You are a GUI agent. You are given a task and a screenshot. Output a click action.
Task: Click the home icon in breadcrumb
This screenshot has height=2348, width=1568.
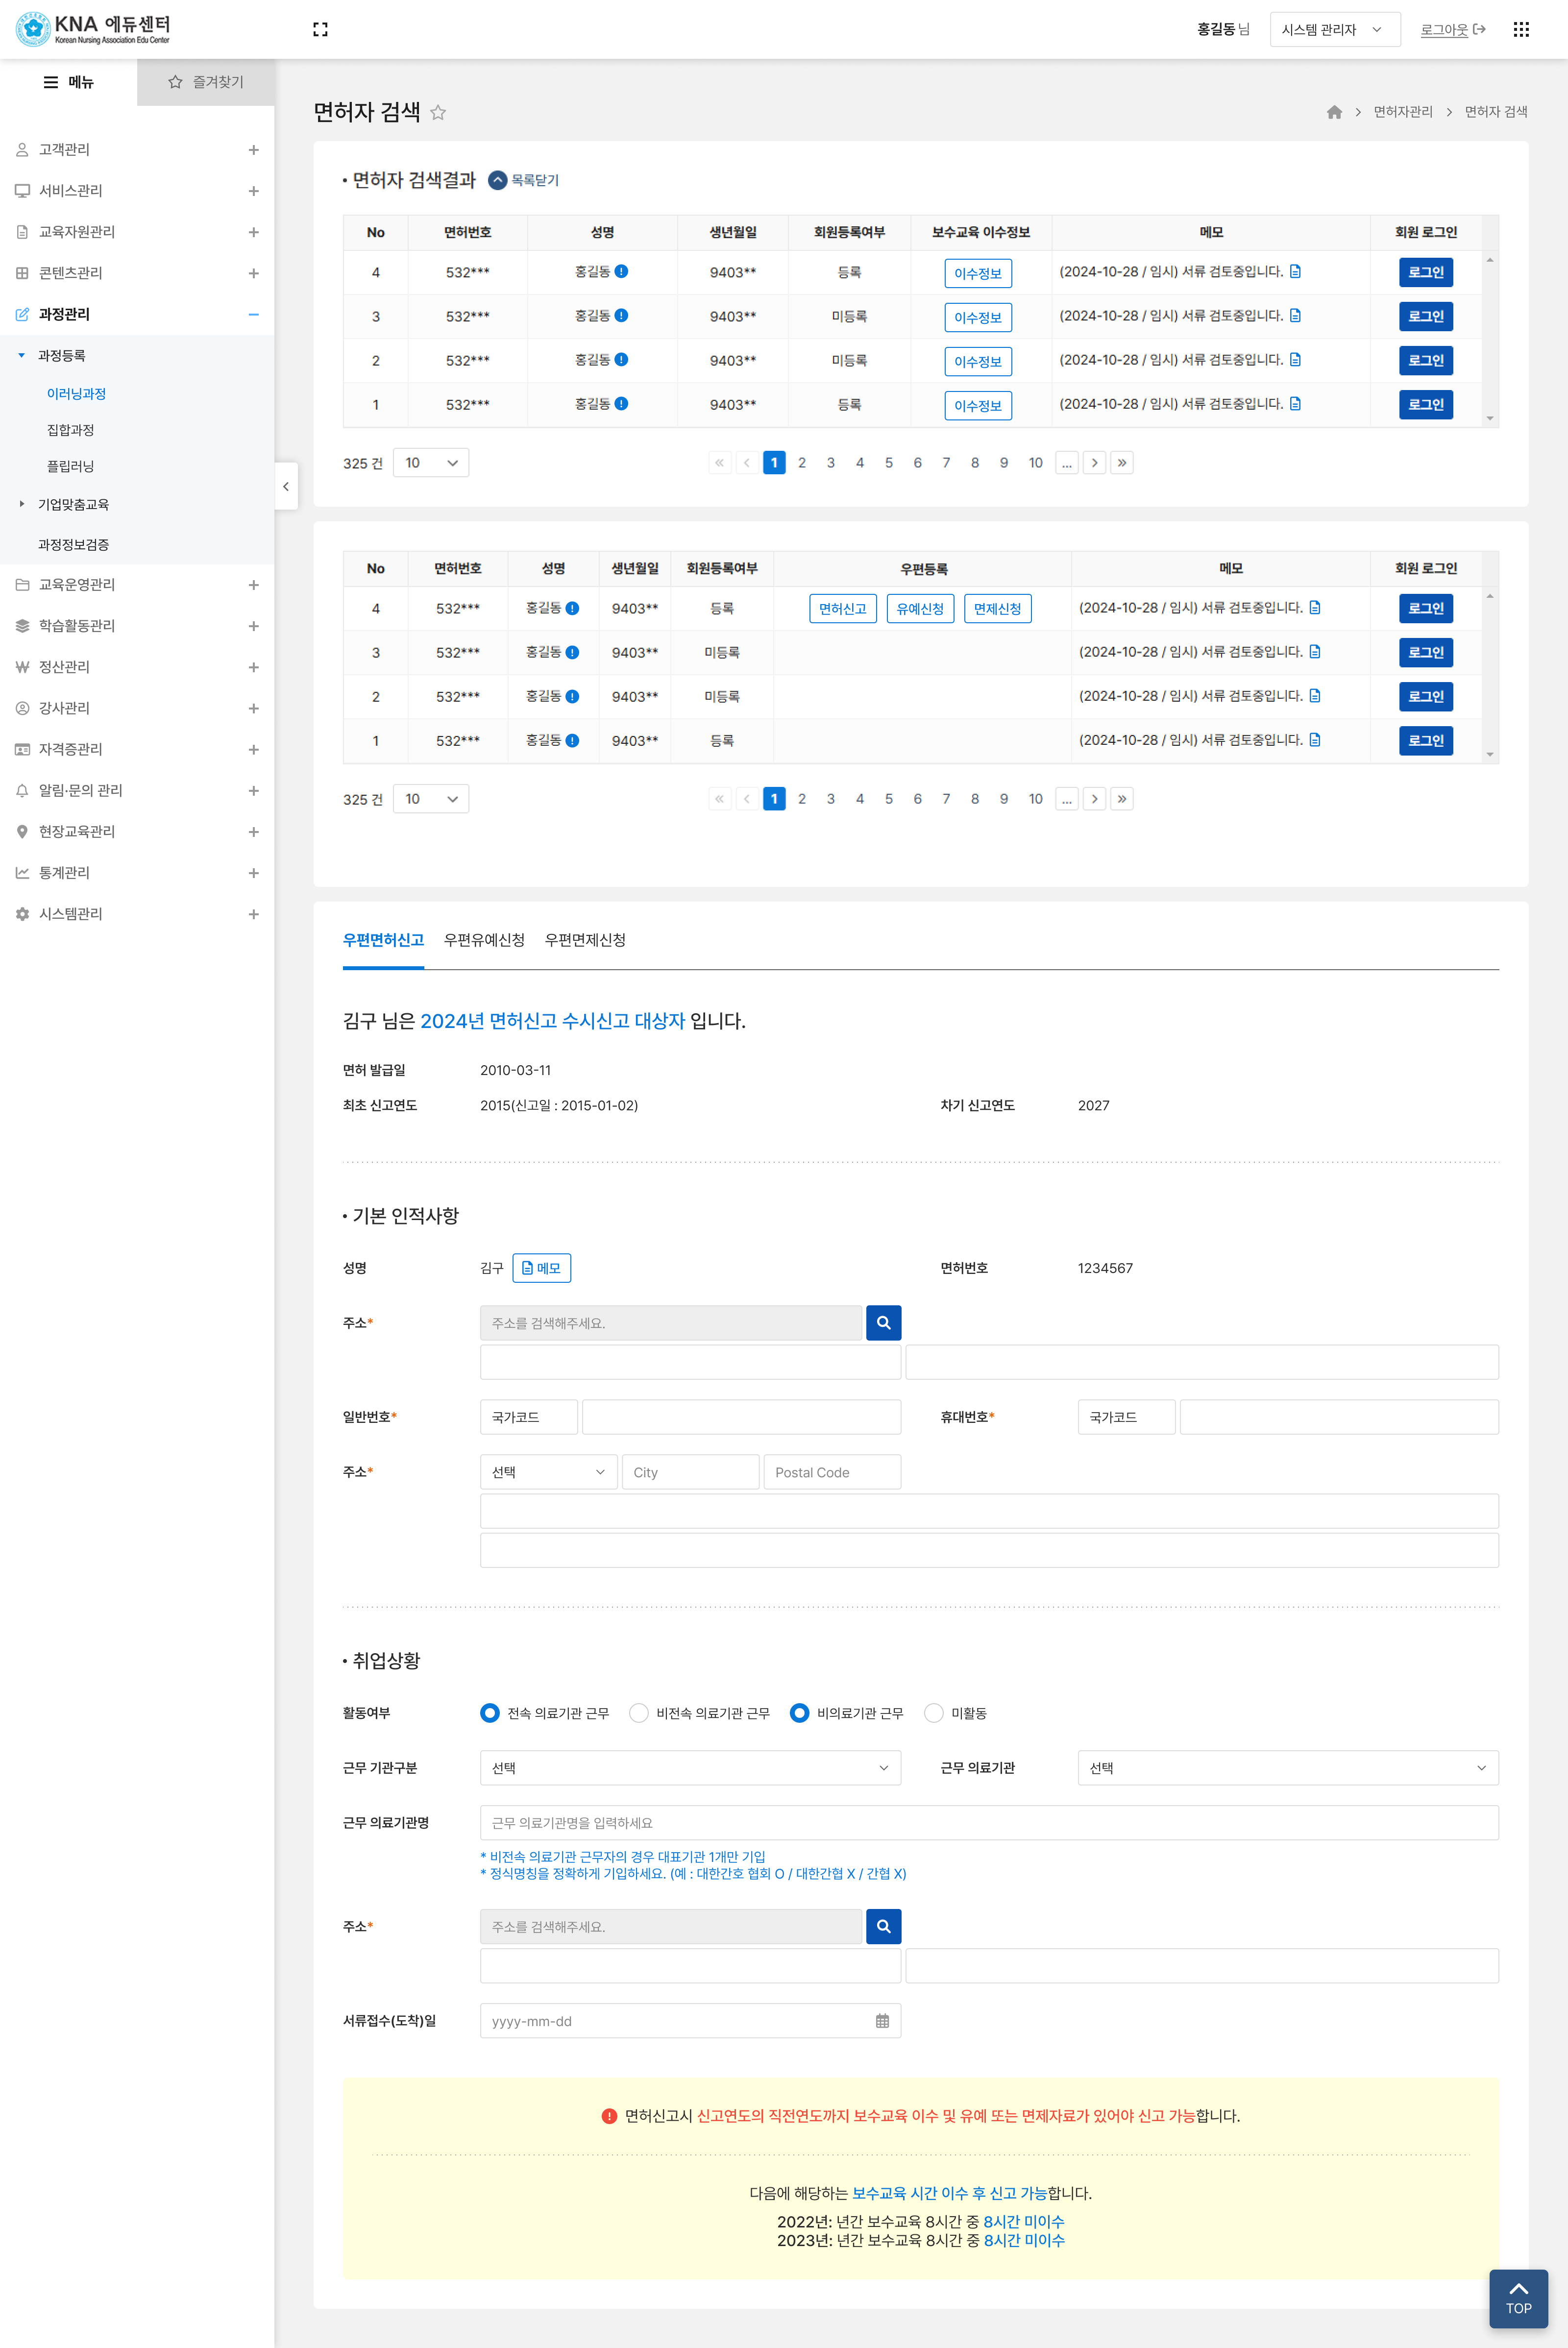click(1333, 112)
